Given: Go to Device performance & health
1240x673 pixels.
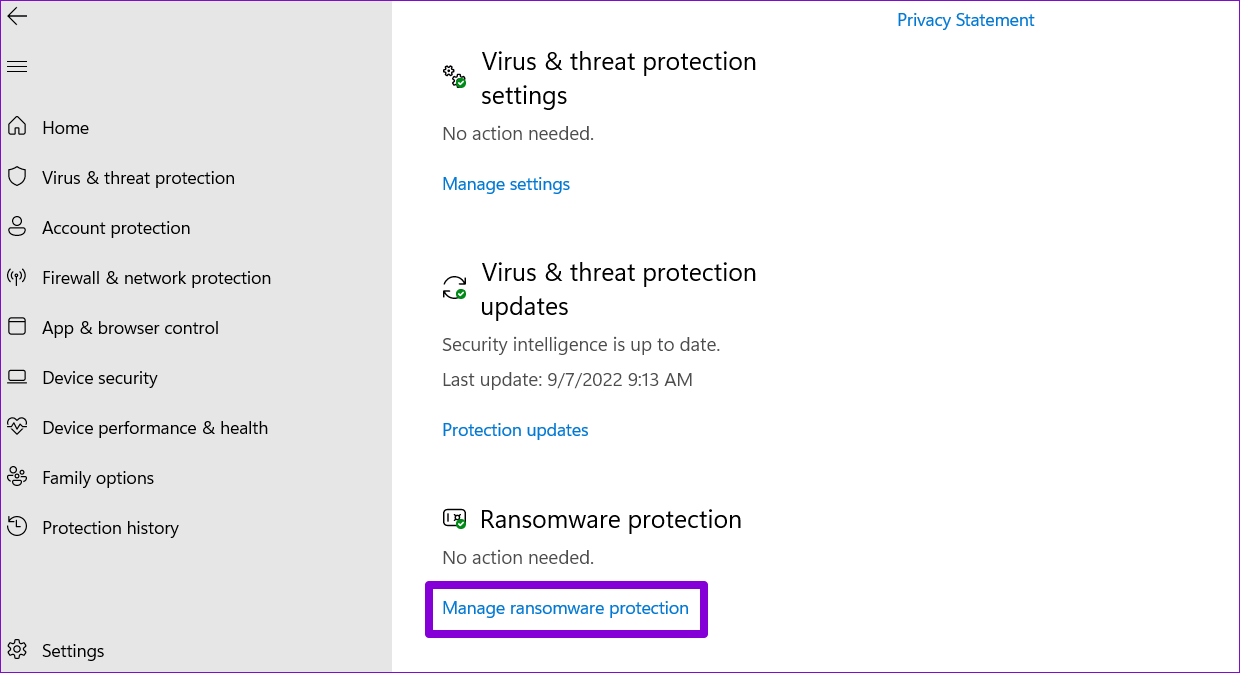Looking at the screenshot, I should coord(155,428).
